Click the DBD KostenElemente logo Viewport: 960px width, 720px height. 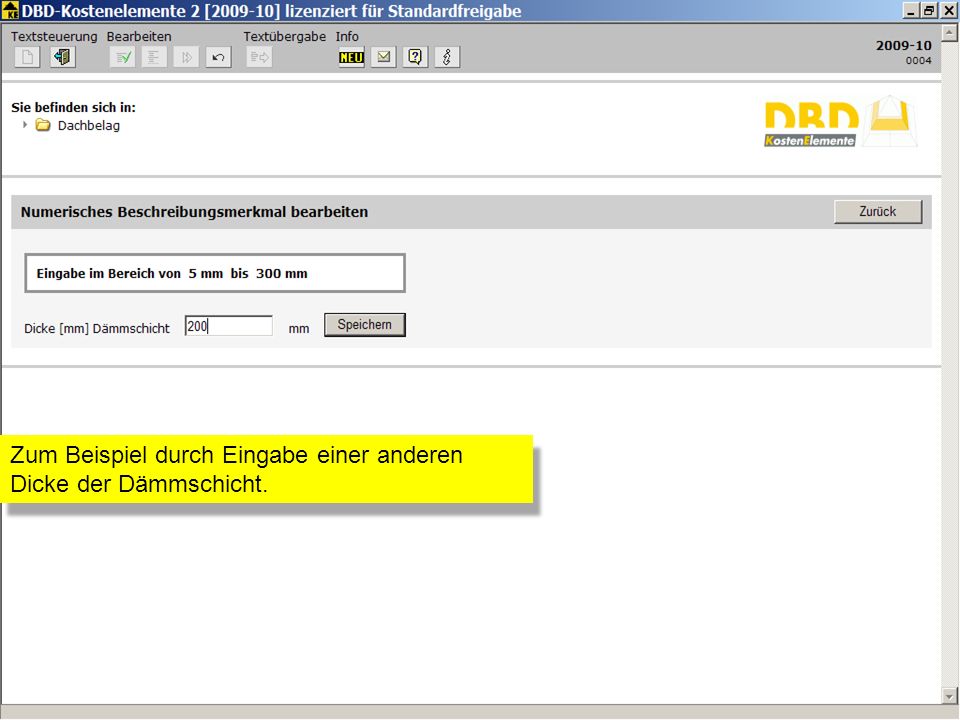[841, 121]
